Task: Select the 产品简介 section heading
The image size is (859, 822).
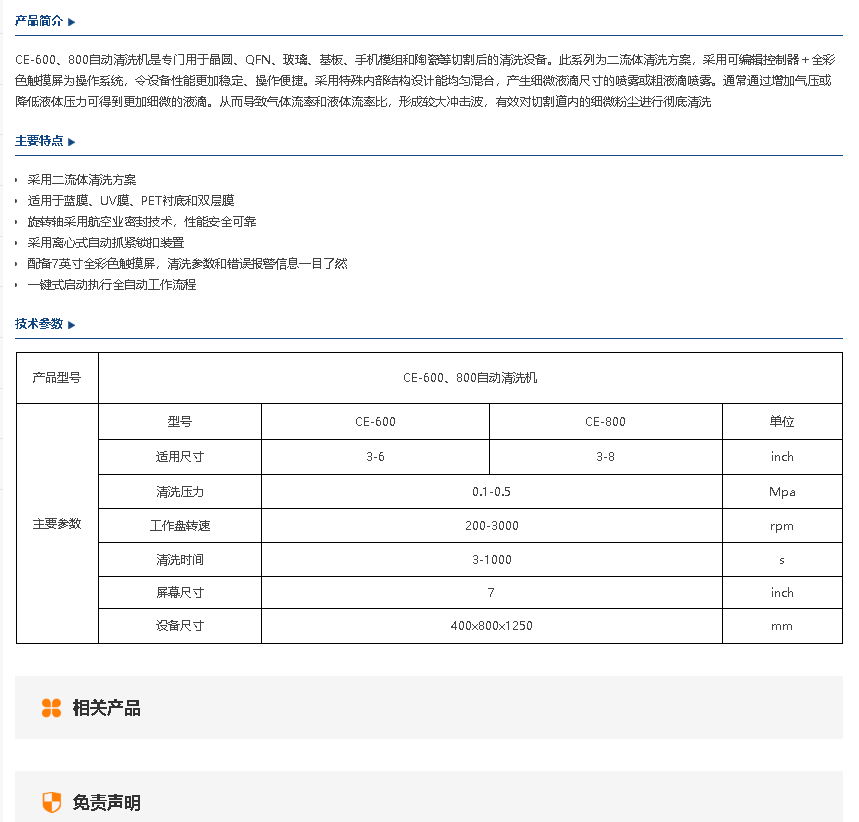Action: [x=39, y=21]
